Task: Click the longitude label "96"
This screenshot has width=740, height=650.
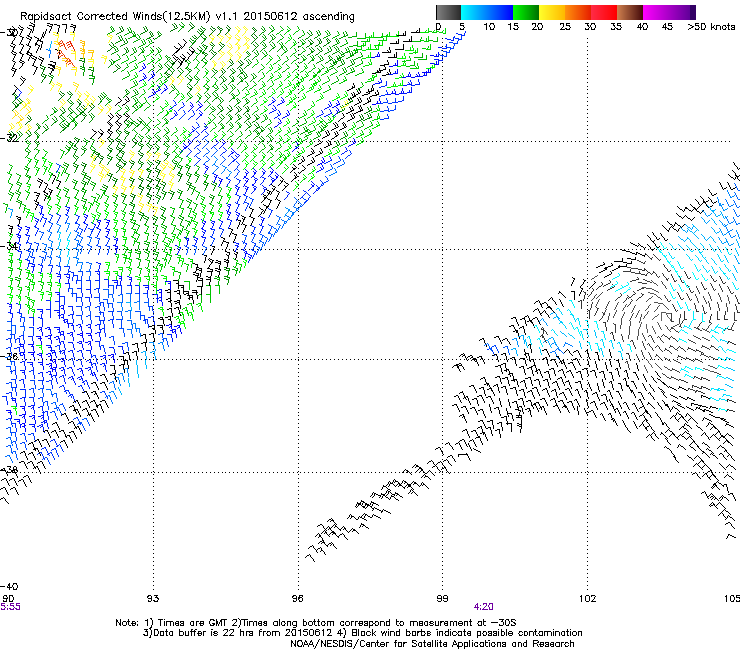Action: click(x=297, y=599)
